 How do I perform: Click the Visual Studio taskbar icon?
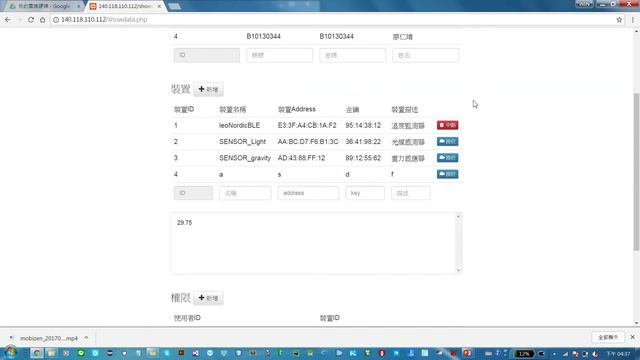tap(196, 353)
